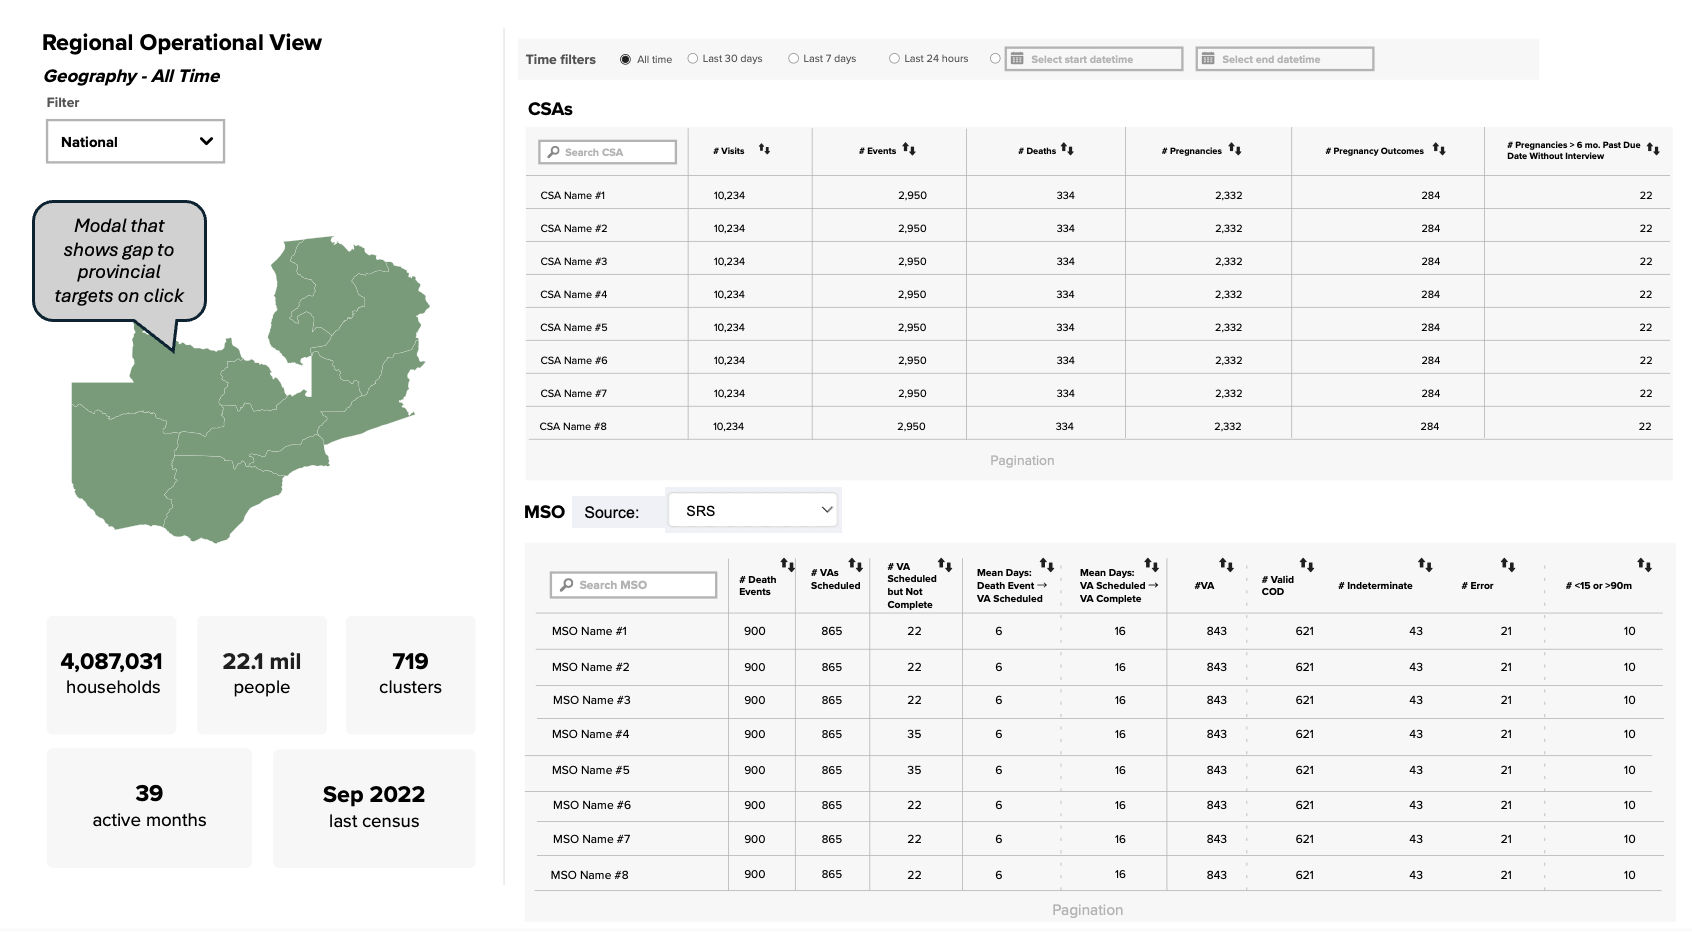
Task: Sort by # Pregnancy Outcomes column
Action: tap(1438, 149)
